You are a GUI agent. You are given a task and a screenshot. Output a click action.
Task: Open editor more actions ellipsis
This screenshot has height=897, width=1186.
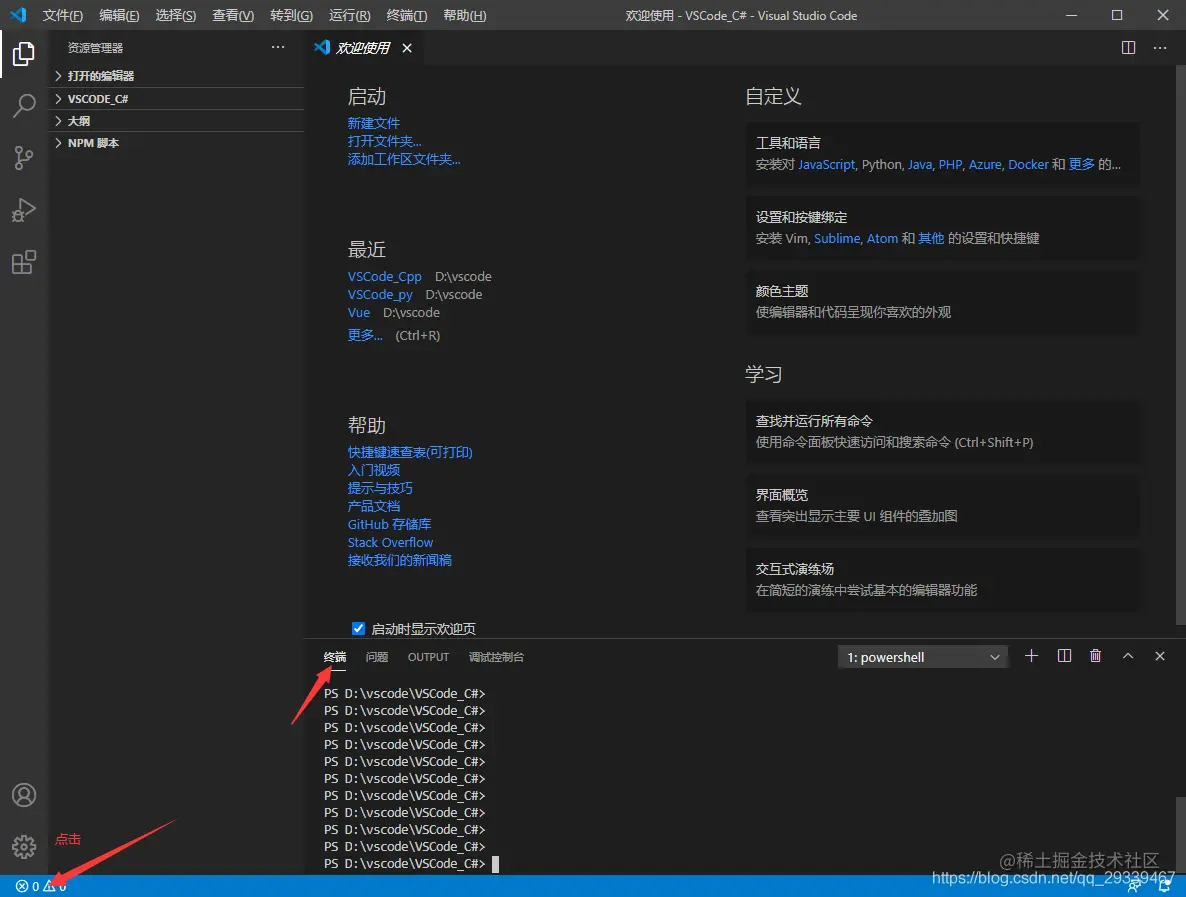click(x=1160, y=48)
